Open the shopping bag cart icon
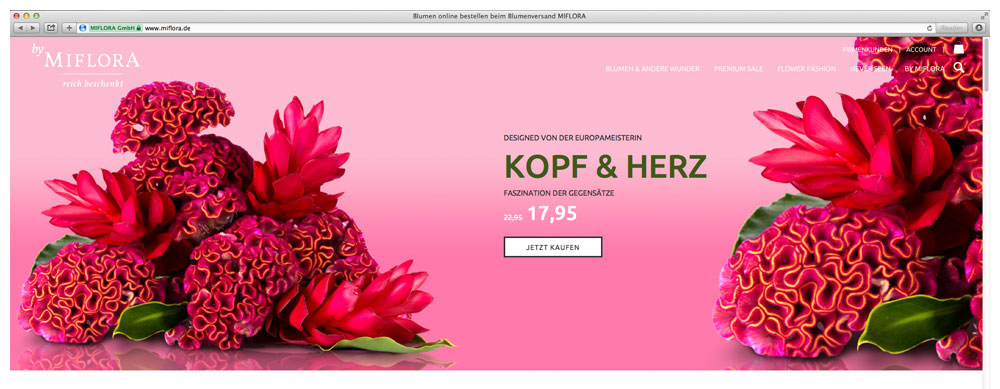This screenshot has width=1000, height=389. pyautogui.click(x=959, y=48)
